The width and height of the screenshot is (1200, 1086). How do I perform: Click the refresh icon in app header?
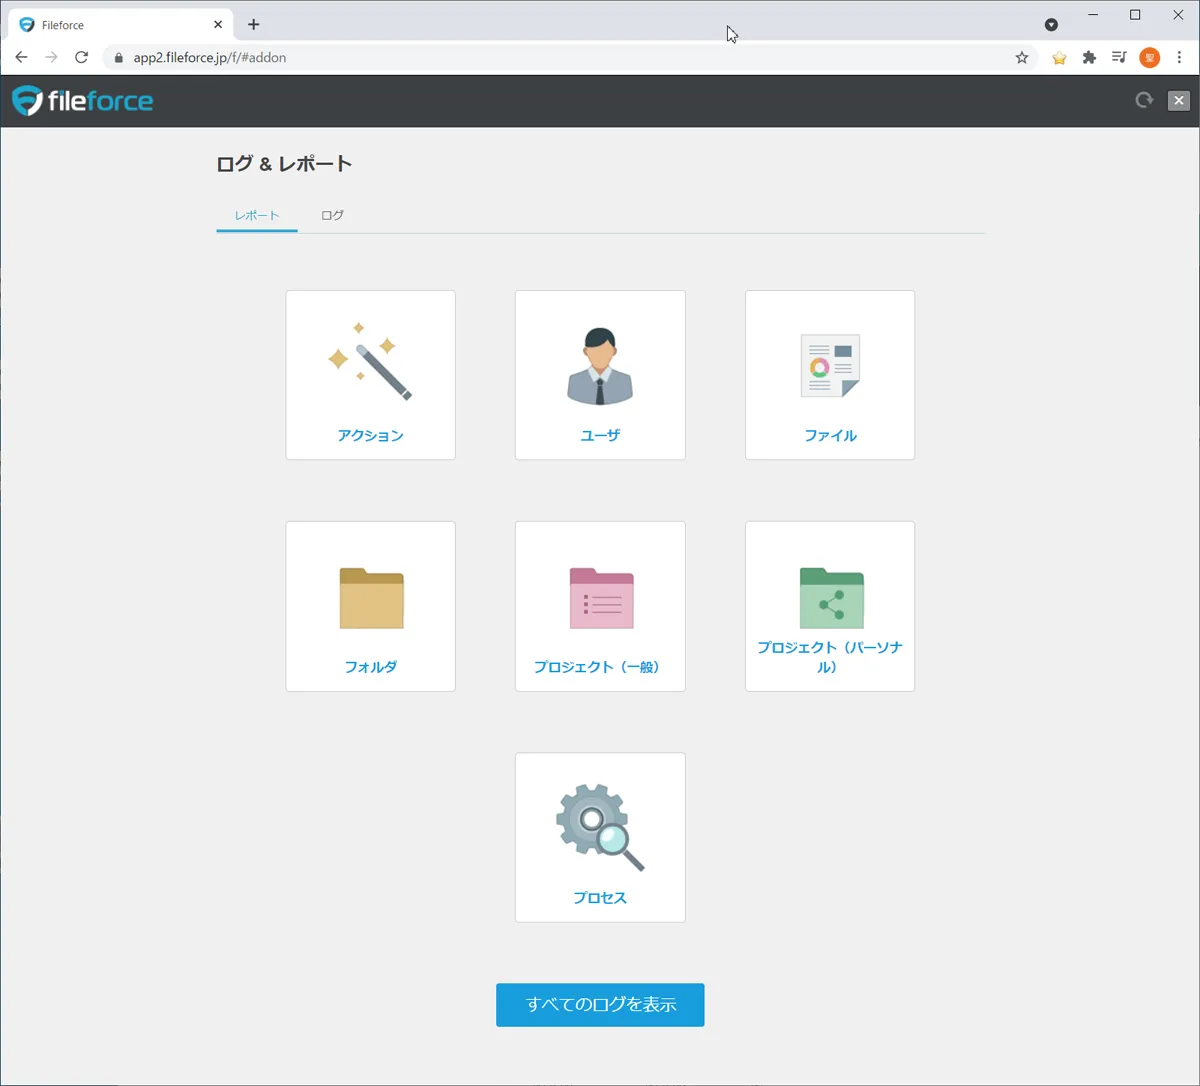1144,100
